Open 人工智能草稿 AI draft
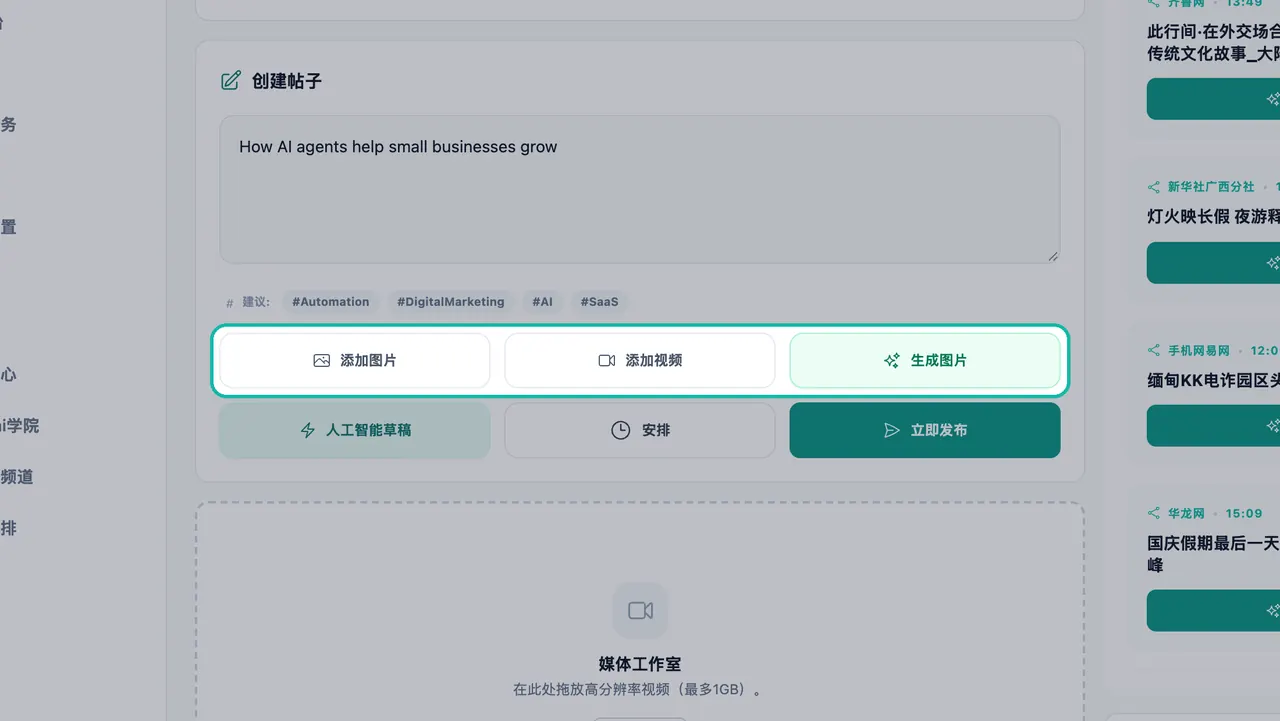The image size is (1280, 721). (x=354, y=430)
